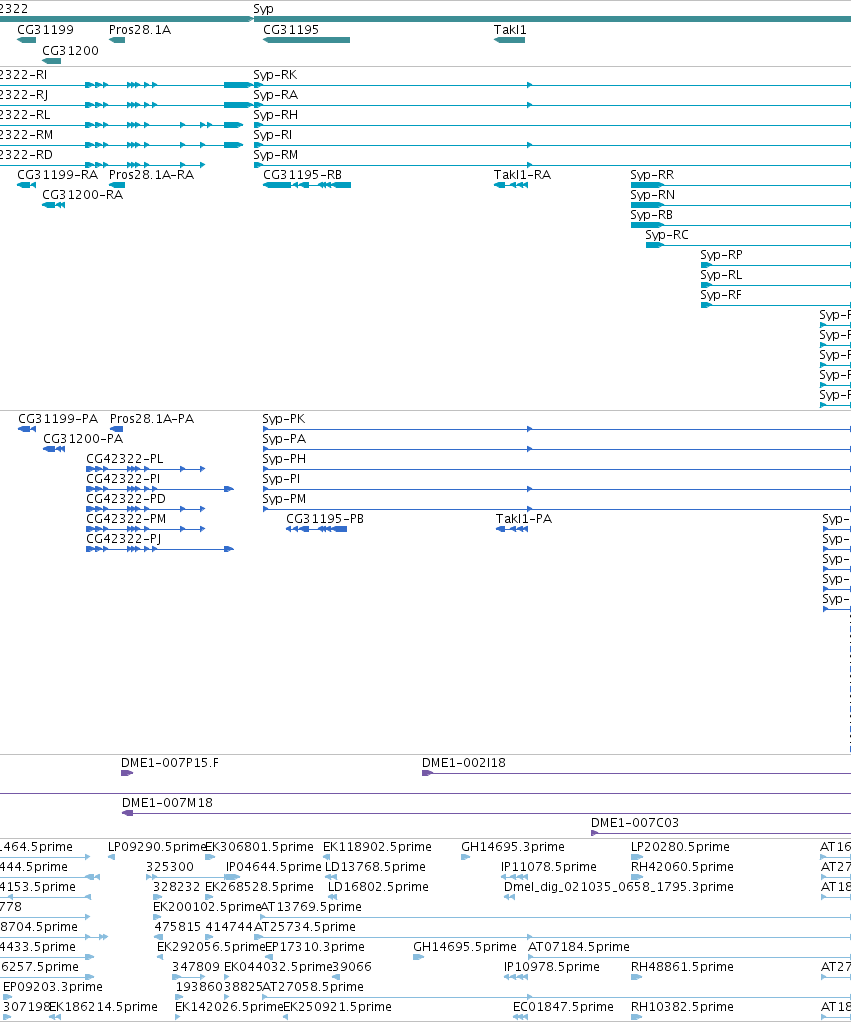This screenshot has width=851, height=1022.
Task: Open the Syp-RH transcript
Action: pos(552,125)
